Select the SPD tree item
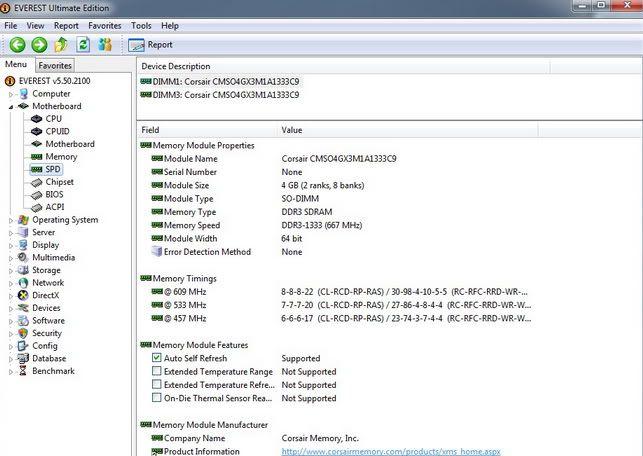The width and height of the screenshot is (643, 456). [53, 169]
